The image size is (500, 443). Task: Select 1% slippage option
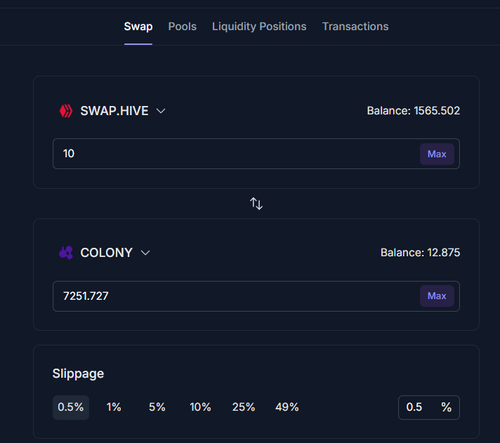[x=114, y=407]
